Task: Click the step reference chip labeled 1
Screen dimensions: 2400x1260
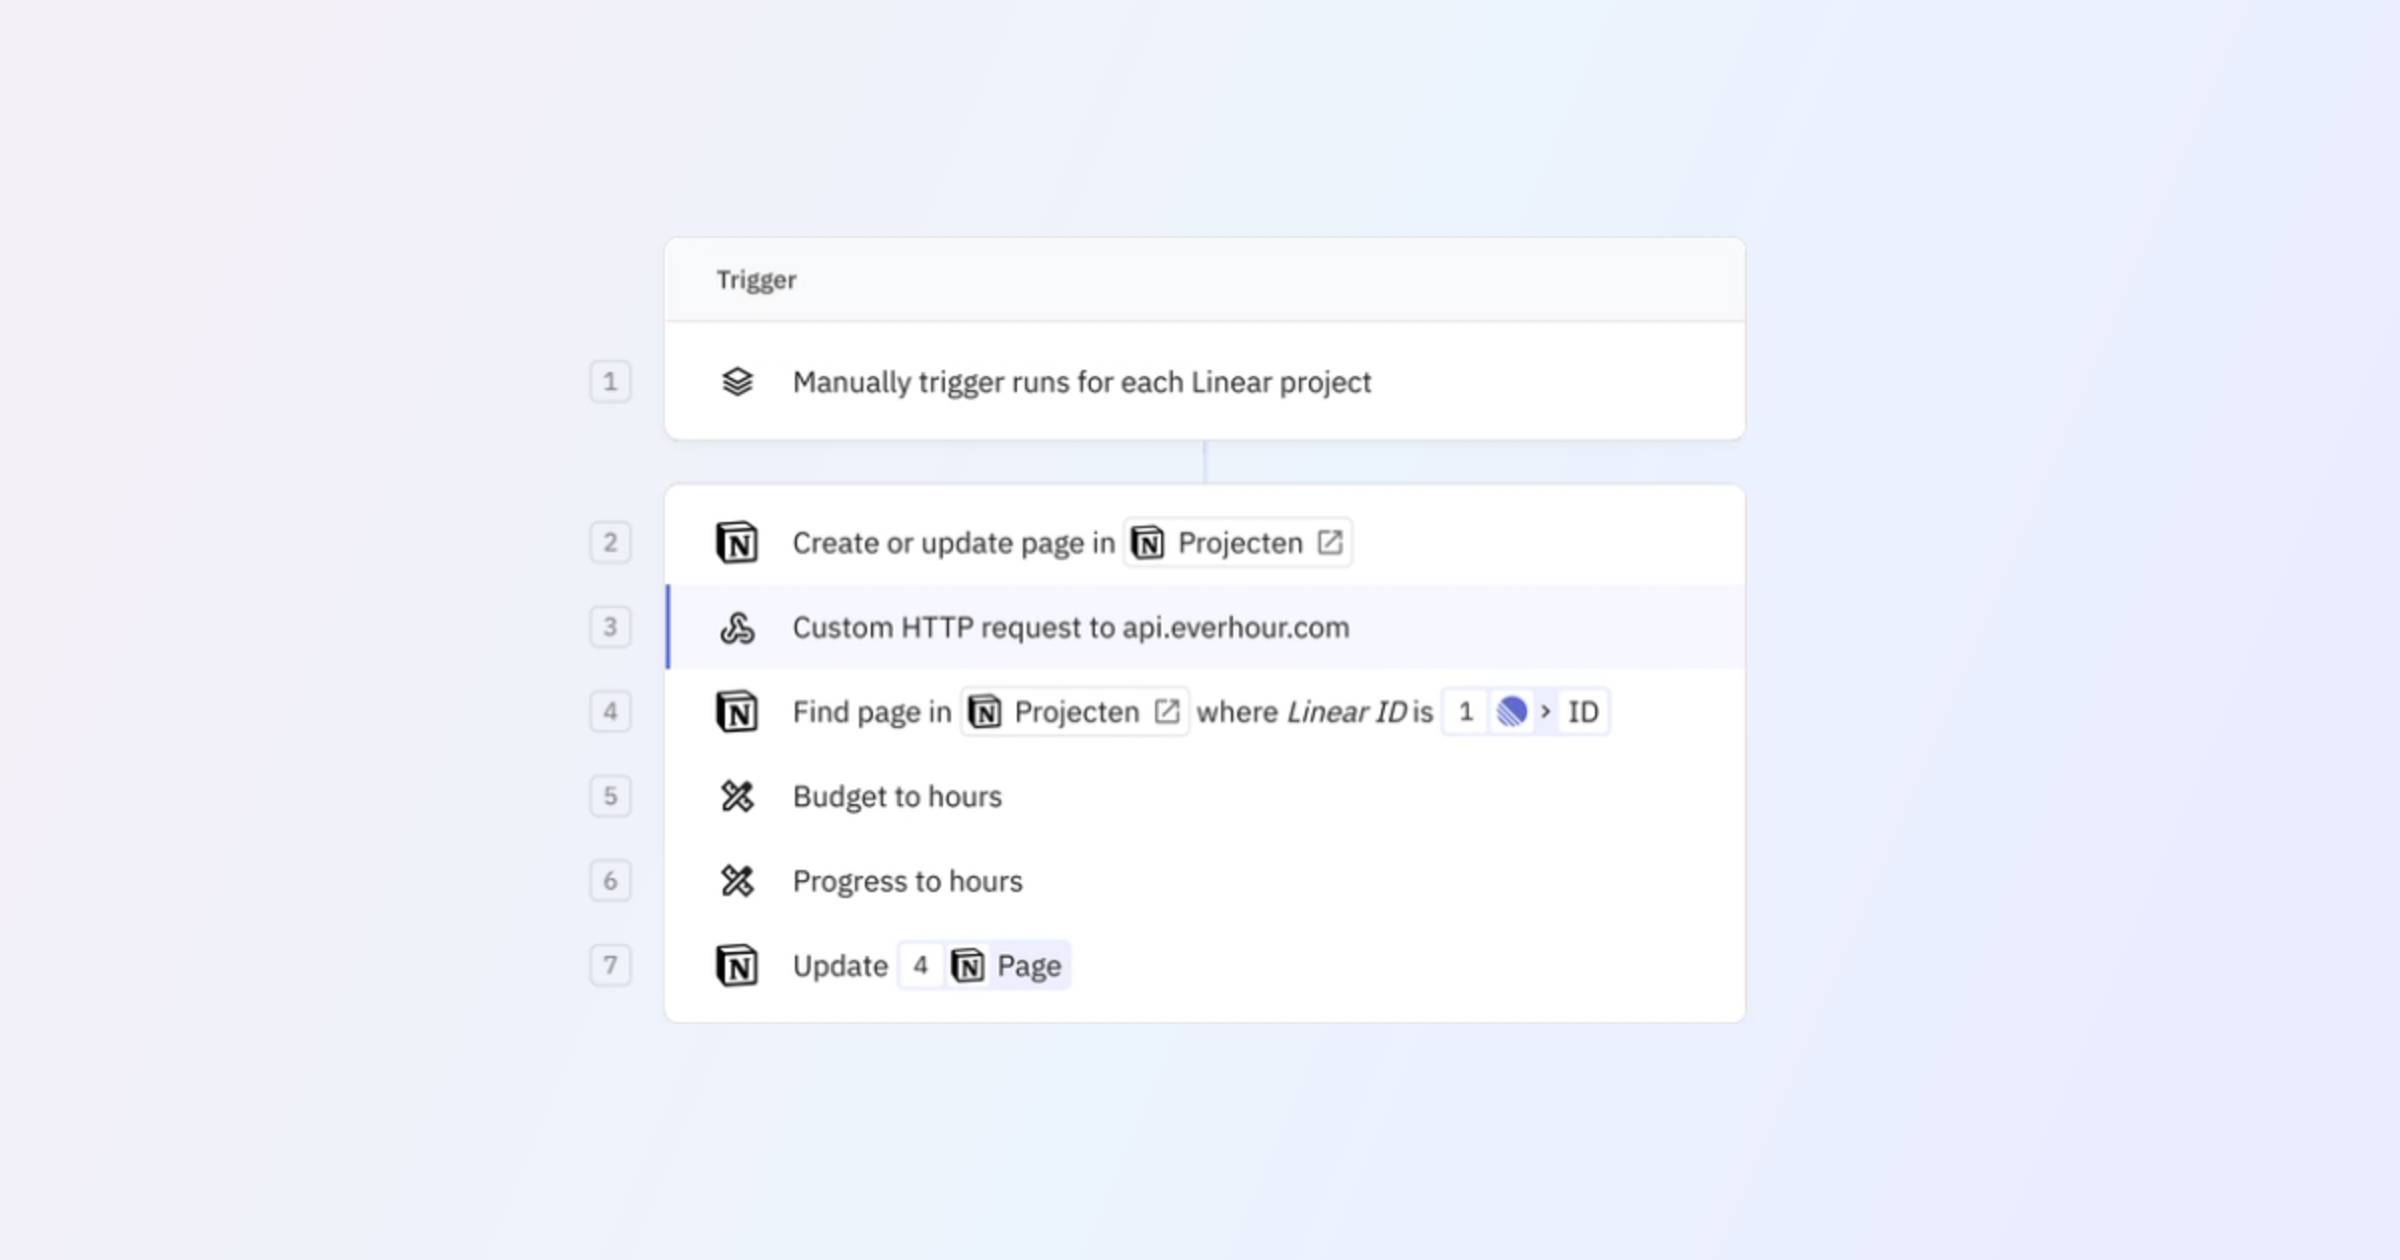Action: pos(1465,711)
